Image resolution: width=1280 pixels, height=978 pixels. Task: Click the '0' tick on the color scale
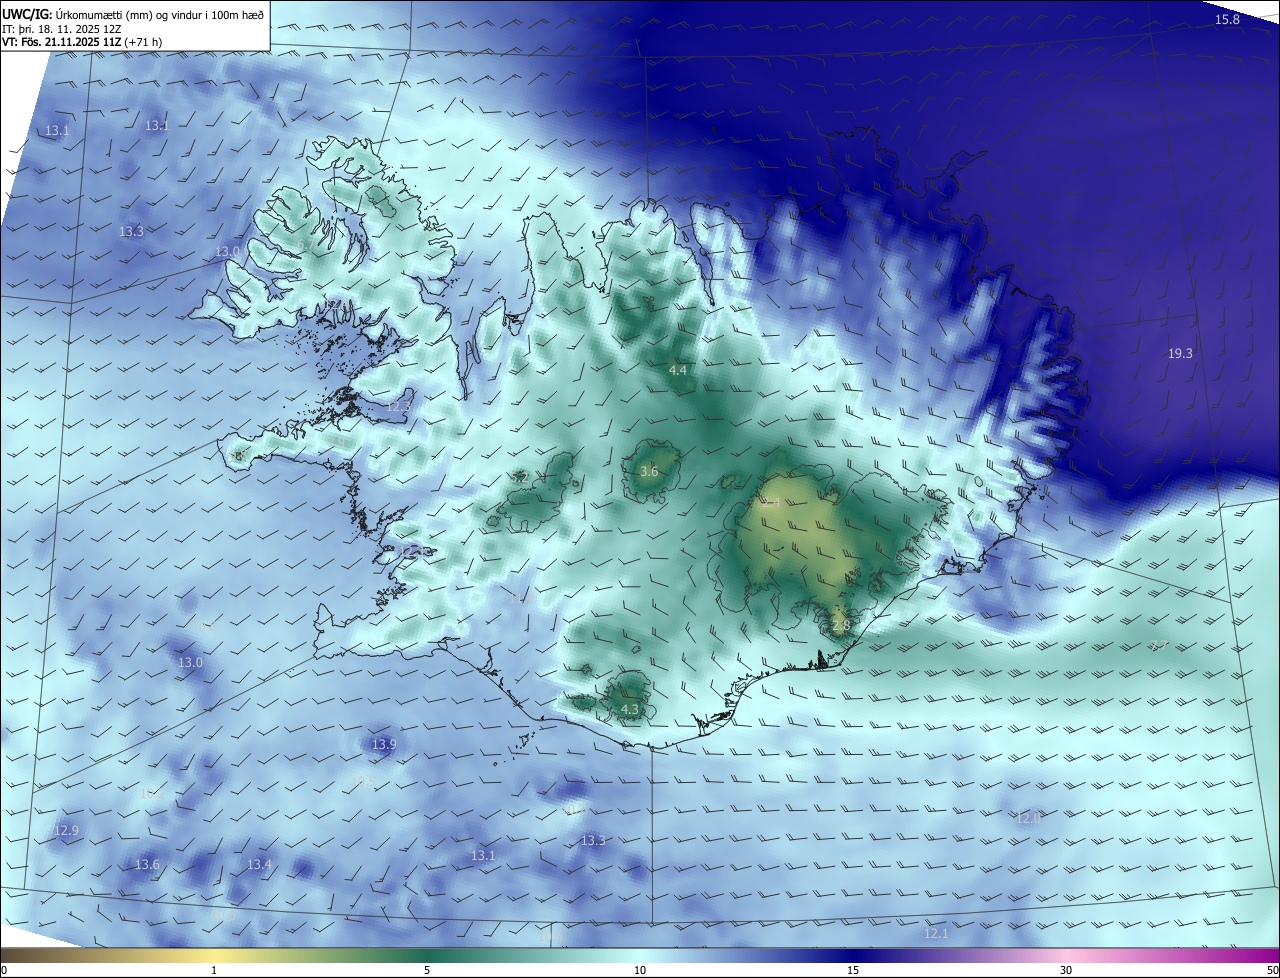point(4,970)
